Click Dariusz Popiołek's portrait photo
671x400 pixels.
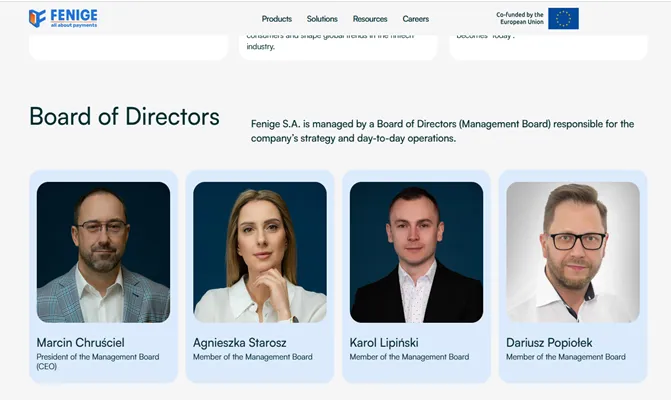(x=573, y=252)
